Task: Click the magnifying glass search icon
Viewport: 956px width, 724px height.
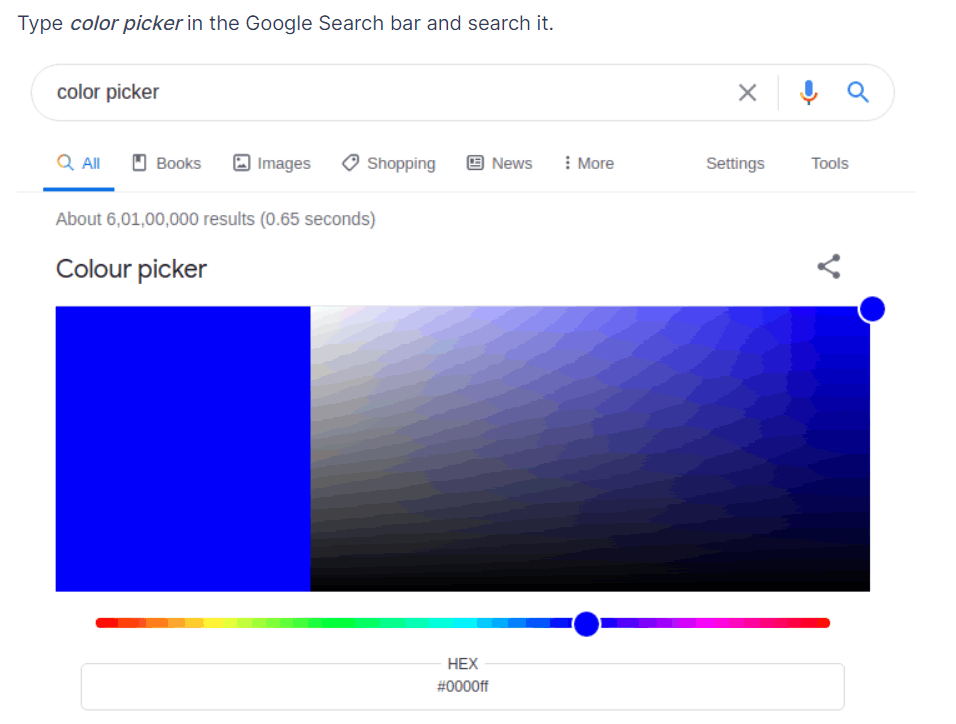Action: pos(857,91)
